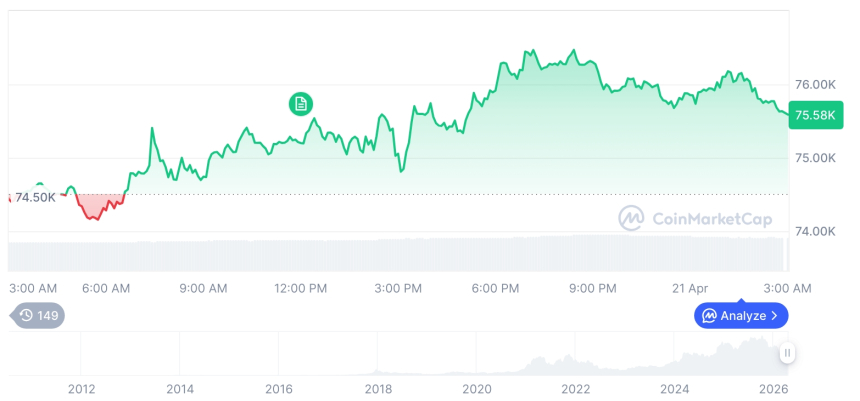Select 2020 on the range timeline
The height and width of the screenshot is (401, 860).
(x=477, y=389)
